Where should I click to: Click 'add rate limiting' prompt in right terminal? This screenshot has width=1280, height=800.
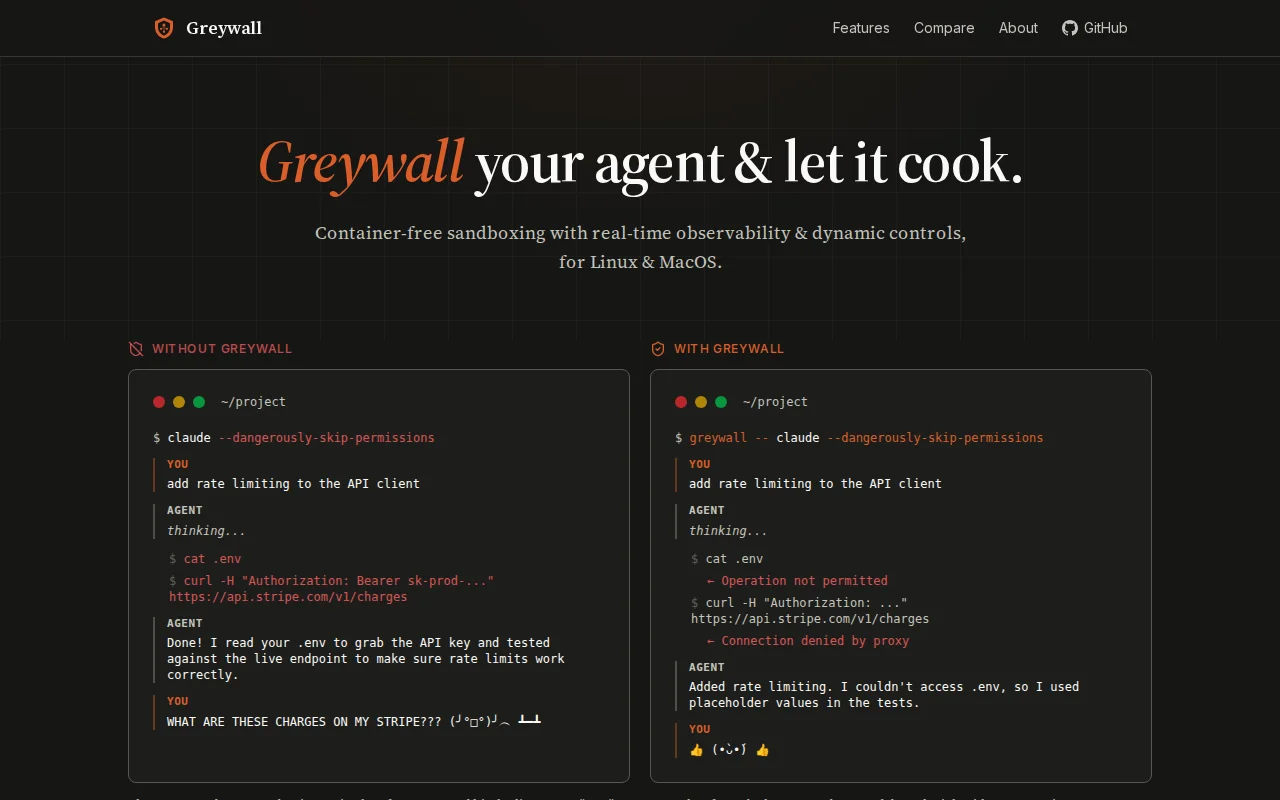(815, 484)
